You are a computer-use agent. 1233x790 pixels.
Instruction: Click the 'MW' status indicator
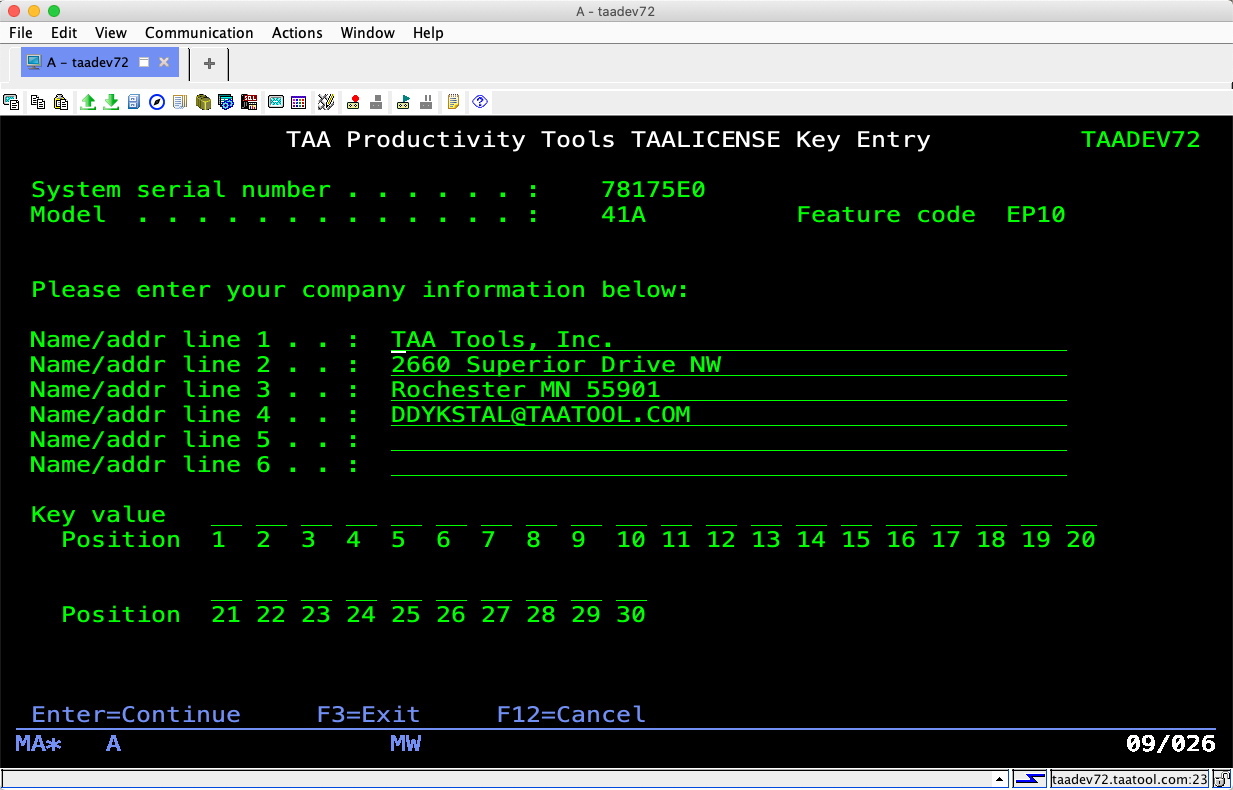(x=405, y=743)
